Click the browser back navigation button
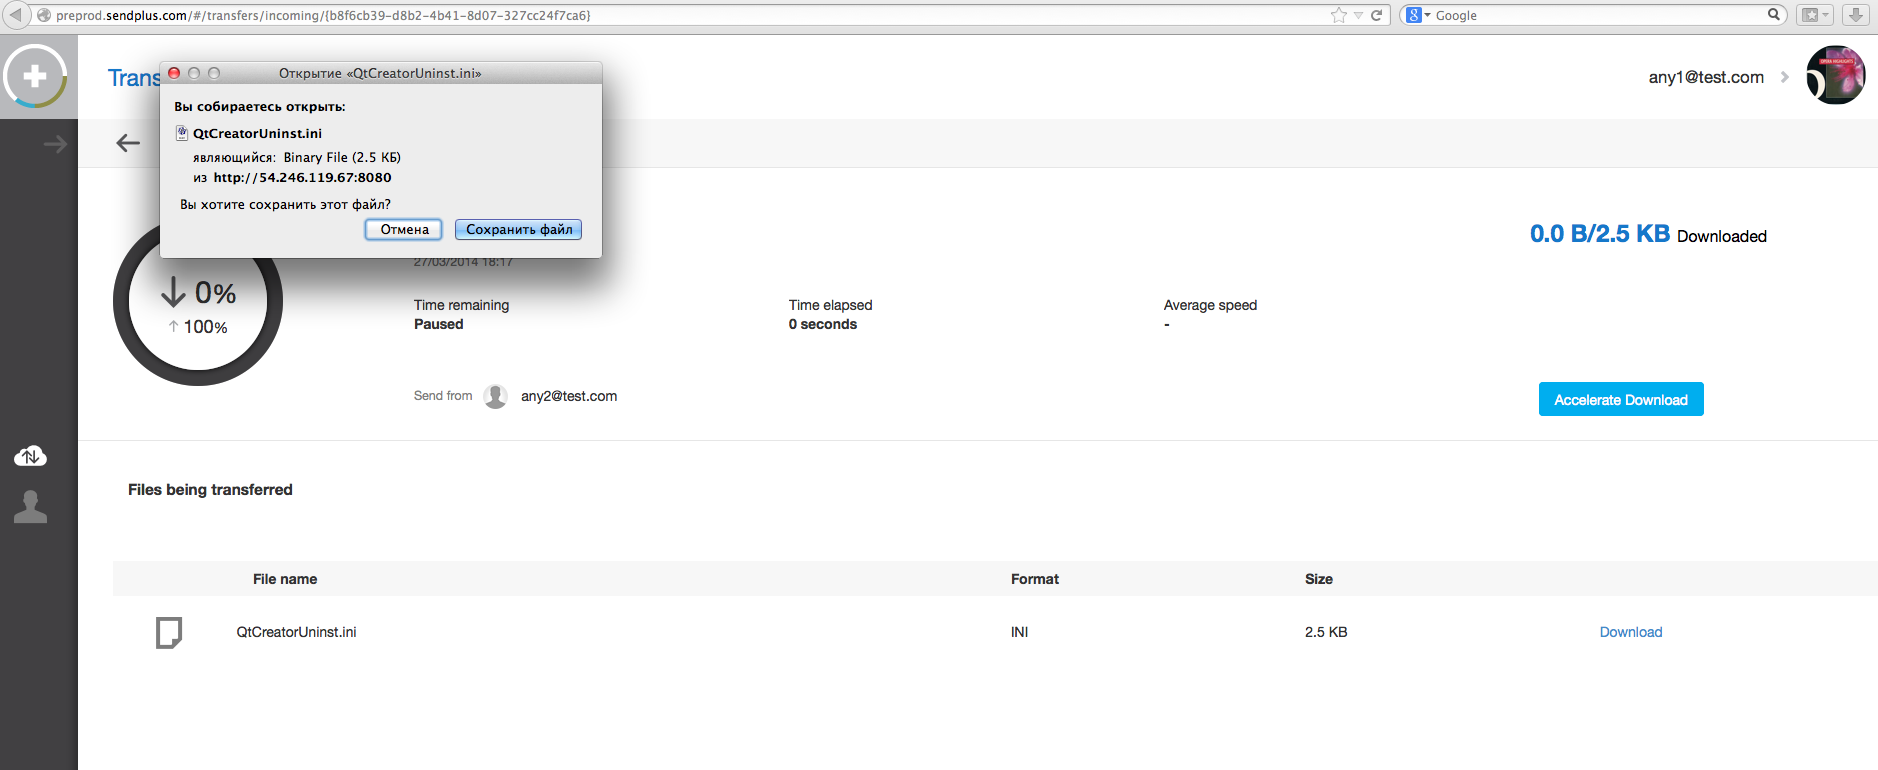This screenshot has height=770, width=1878. [x=16, y=15]
